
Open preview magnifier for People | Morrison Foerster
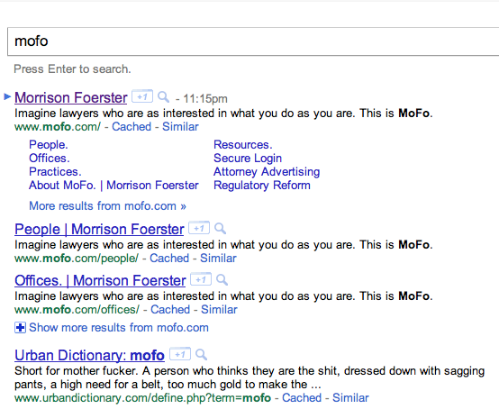click(220, 228)
